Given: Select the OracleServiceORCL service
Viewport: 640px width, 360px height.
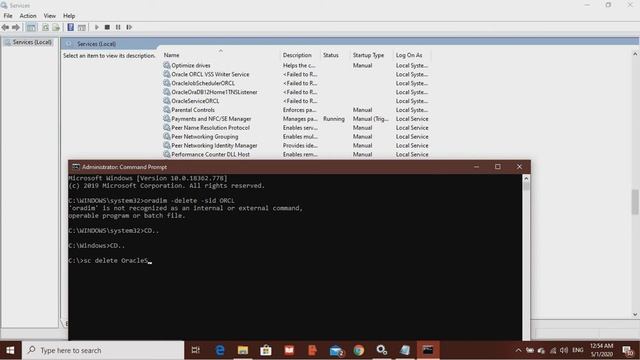Looking at the screenshot, I should (x=195, y=101).
